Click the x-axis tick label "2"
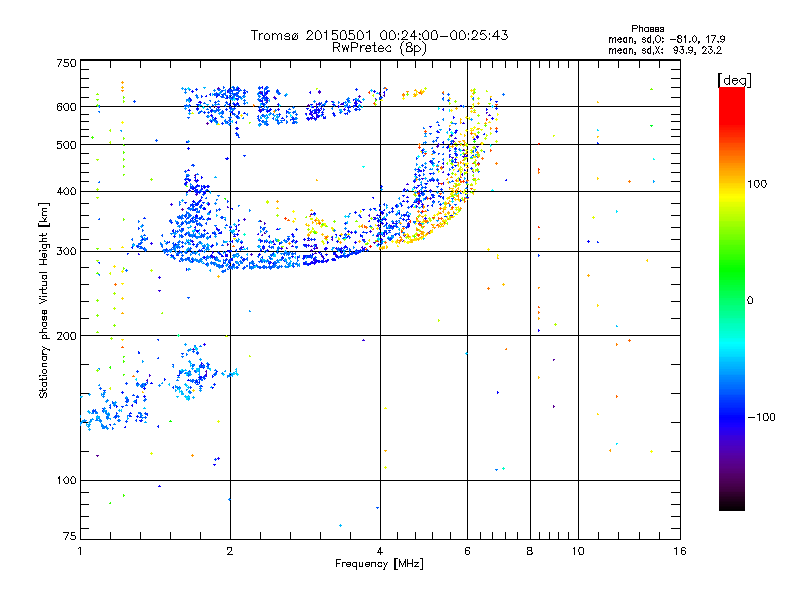The width and height of the screenshot is (800, 600). (230, 551)
